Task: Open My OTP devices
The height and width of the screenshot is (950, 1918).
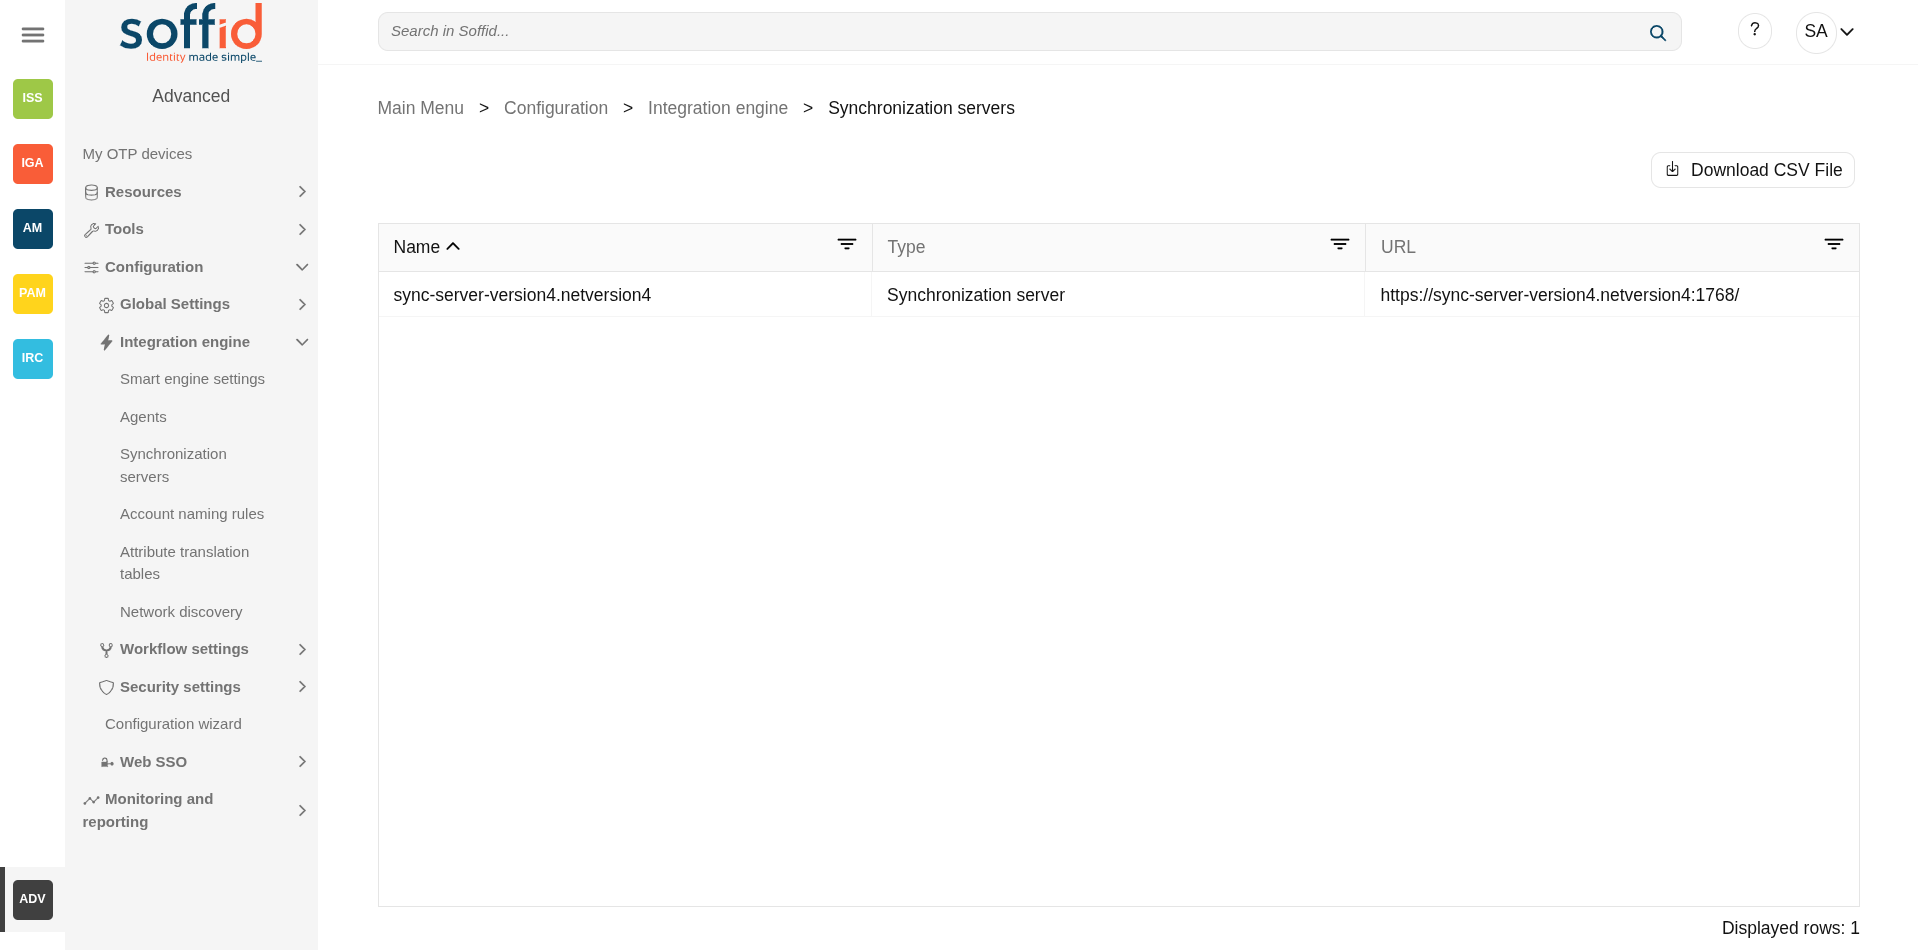Action: click(137, 154)
